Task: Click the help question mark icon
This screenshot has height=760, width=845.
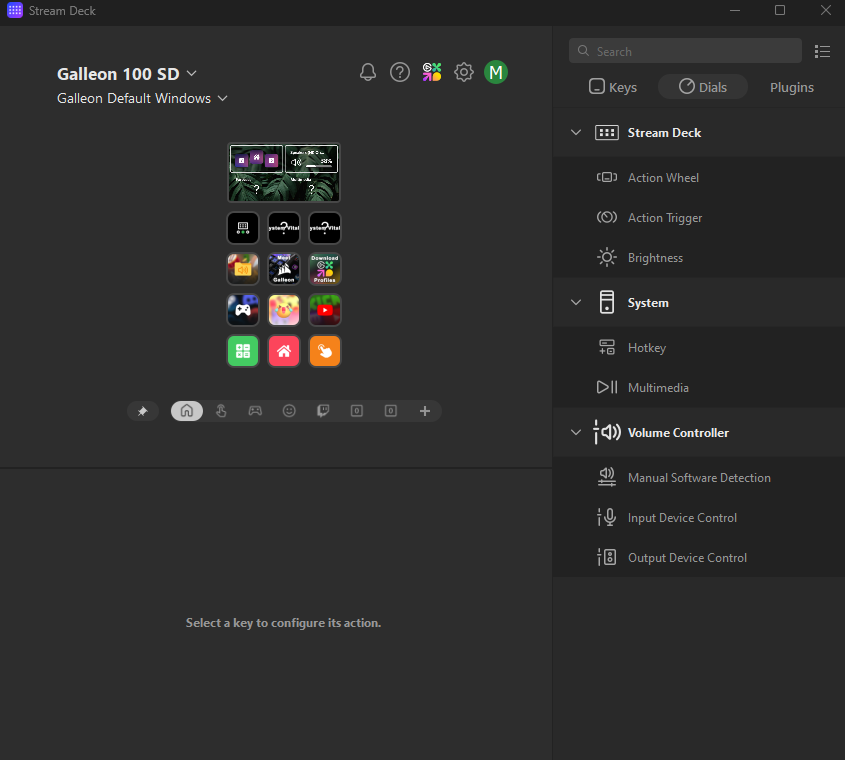Action: [x=400, y=72]
